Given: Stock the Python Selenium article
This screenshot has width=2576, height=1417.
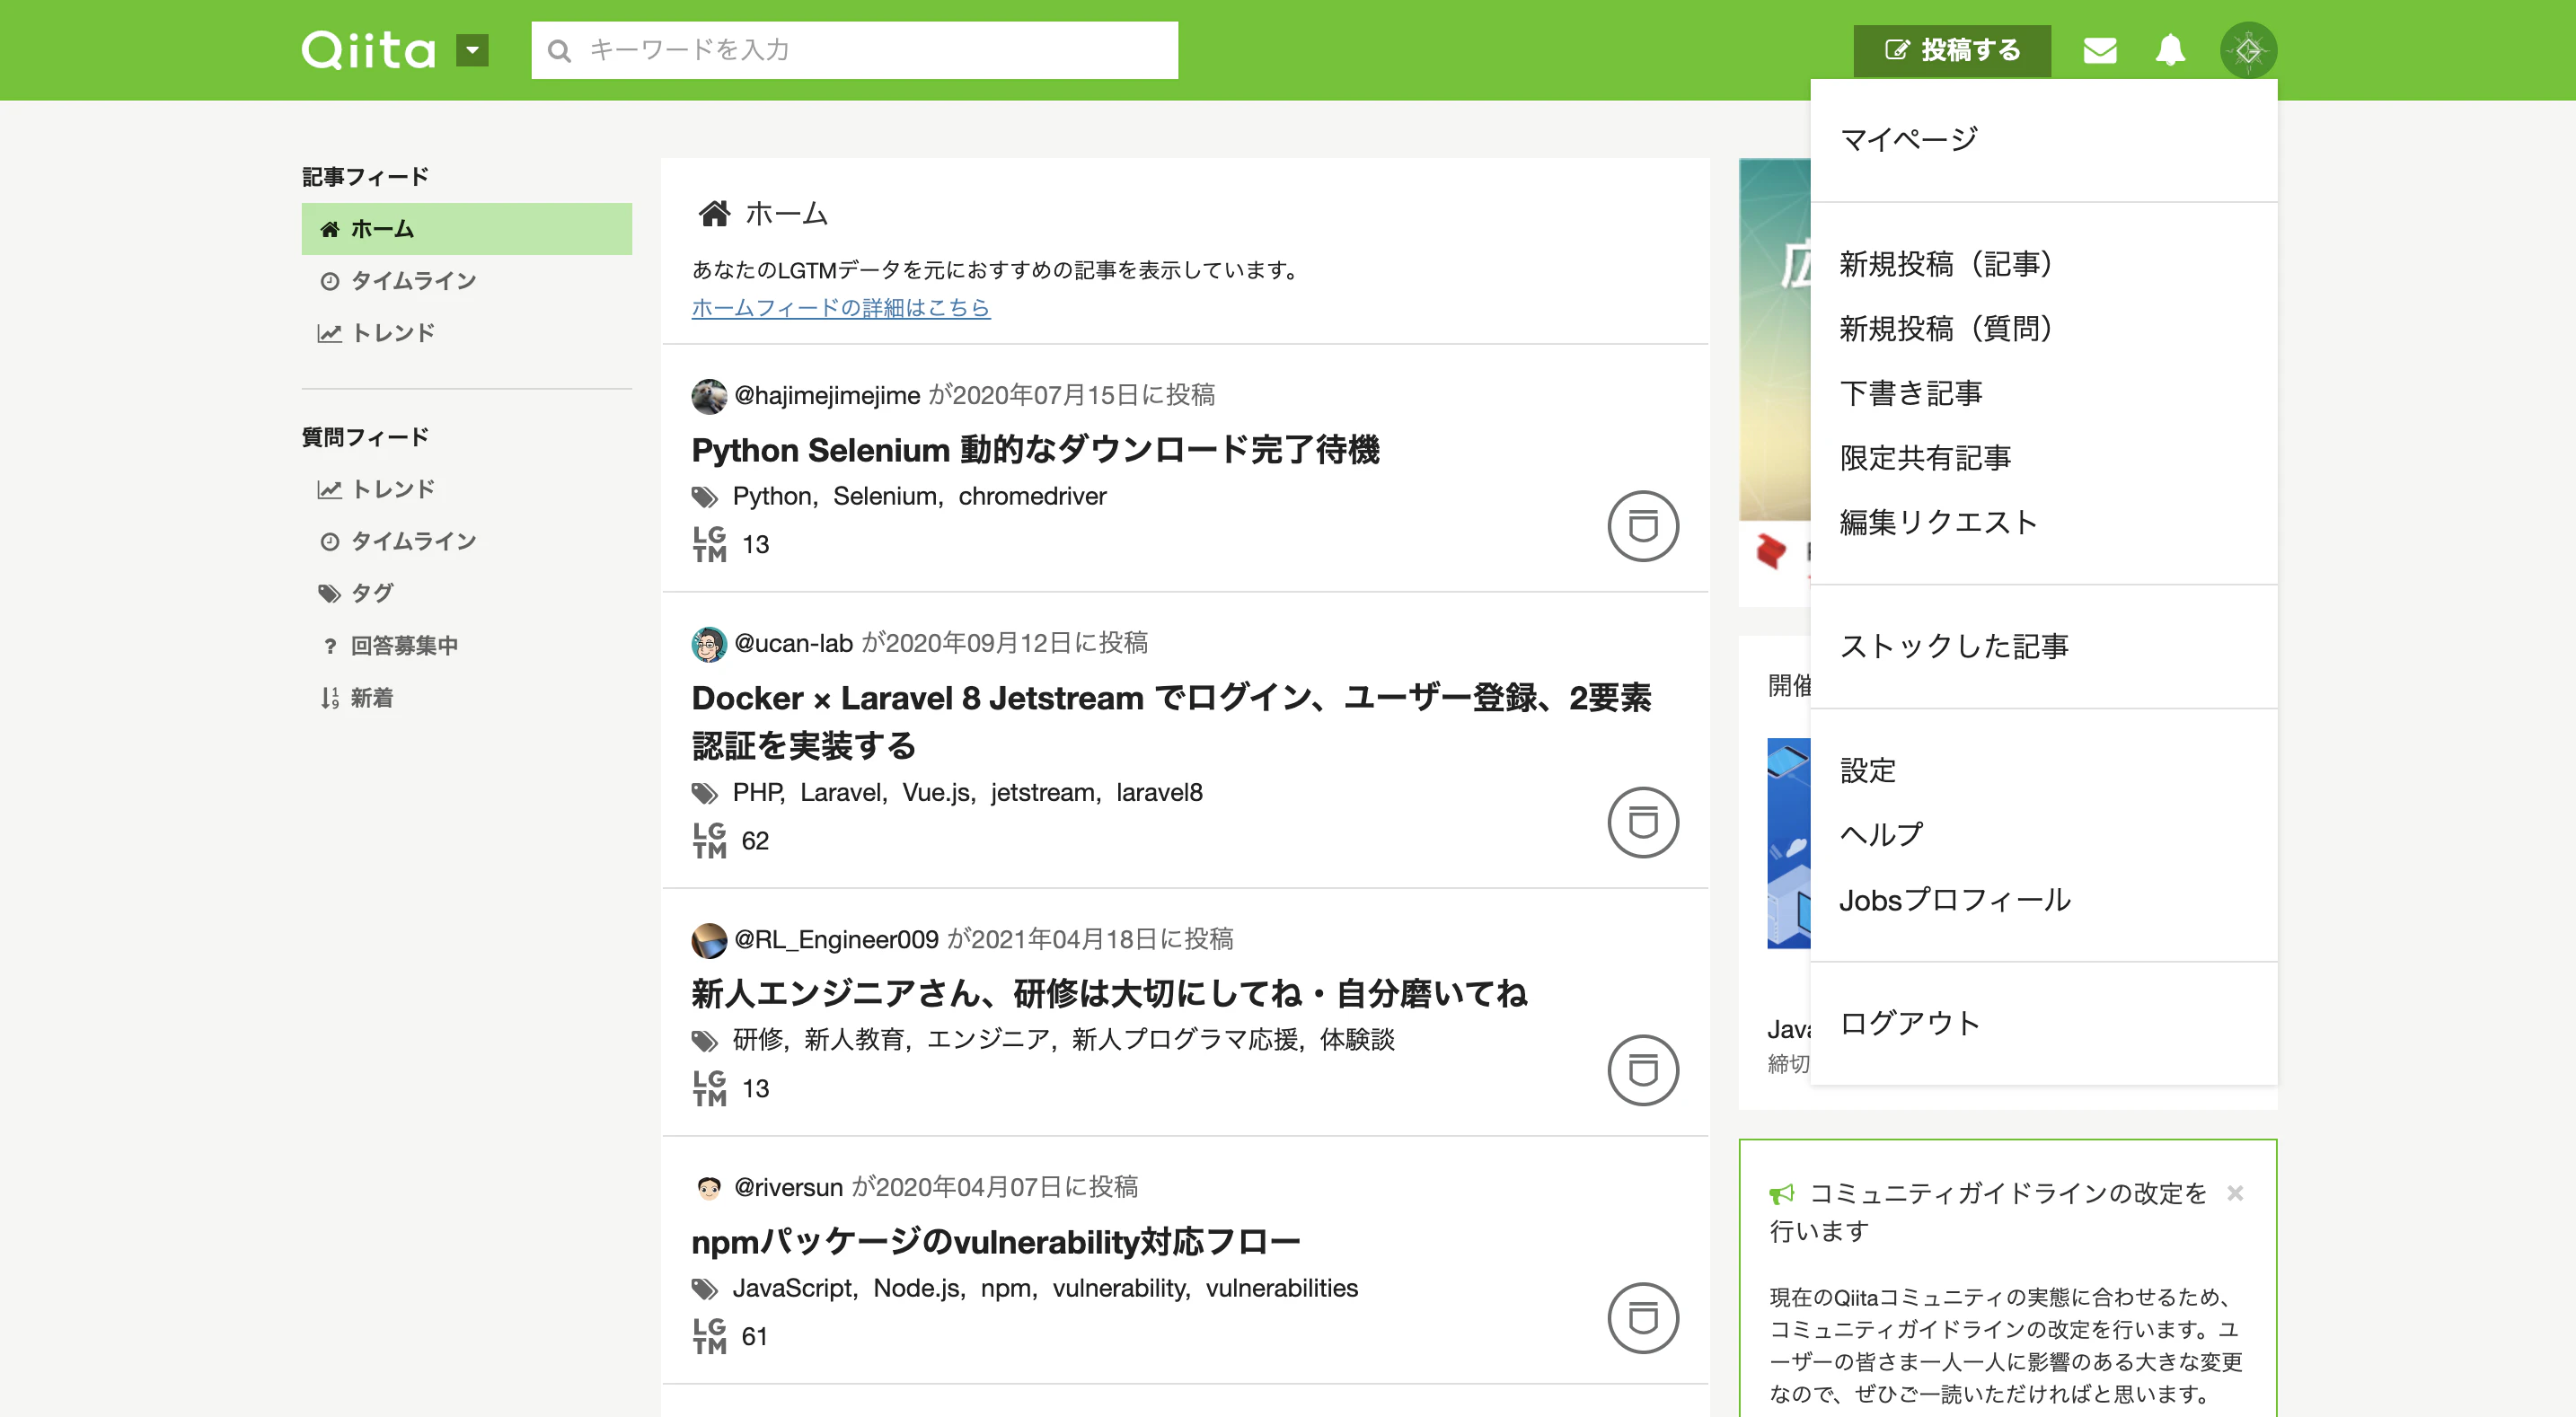Looking at the screenshot, I should (1642, 526).
